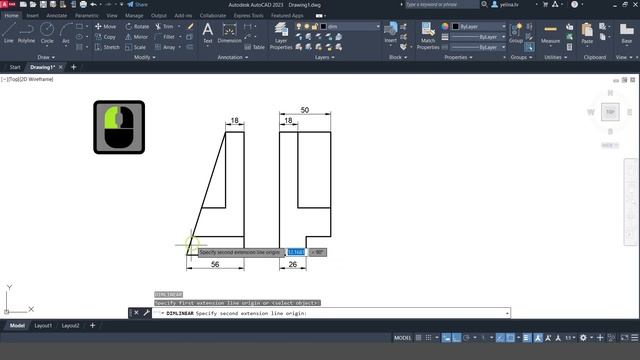Click the MODEL status bar button
Viewport: 640px width, 360px height.
pyautogui.click(x=402, y=338)
